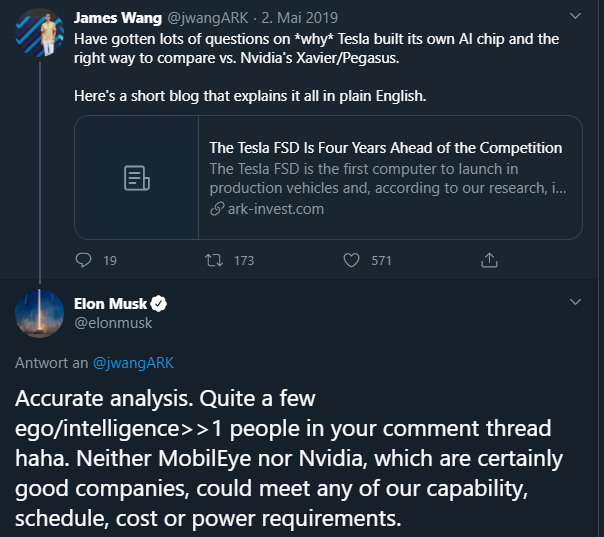The image size is (604, 537).
Task: Click Elon Musk's verified badge
Action: 158,304
